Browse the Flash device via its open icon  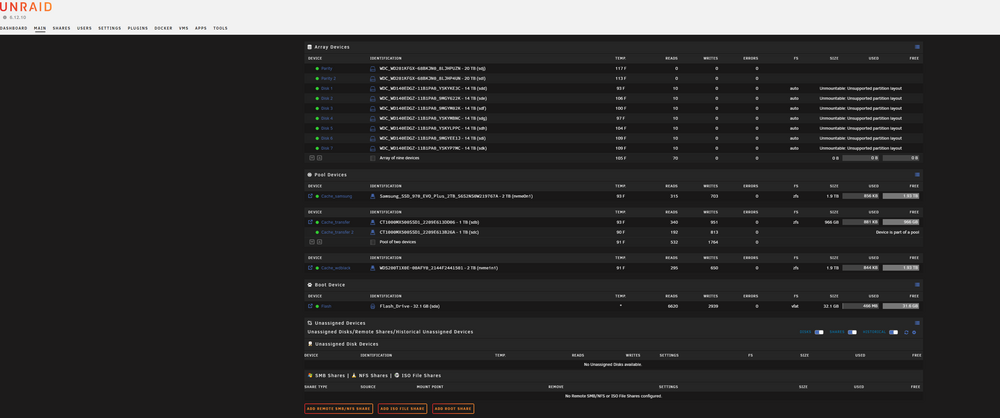[310, 306]
